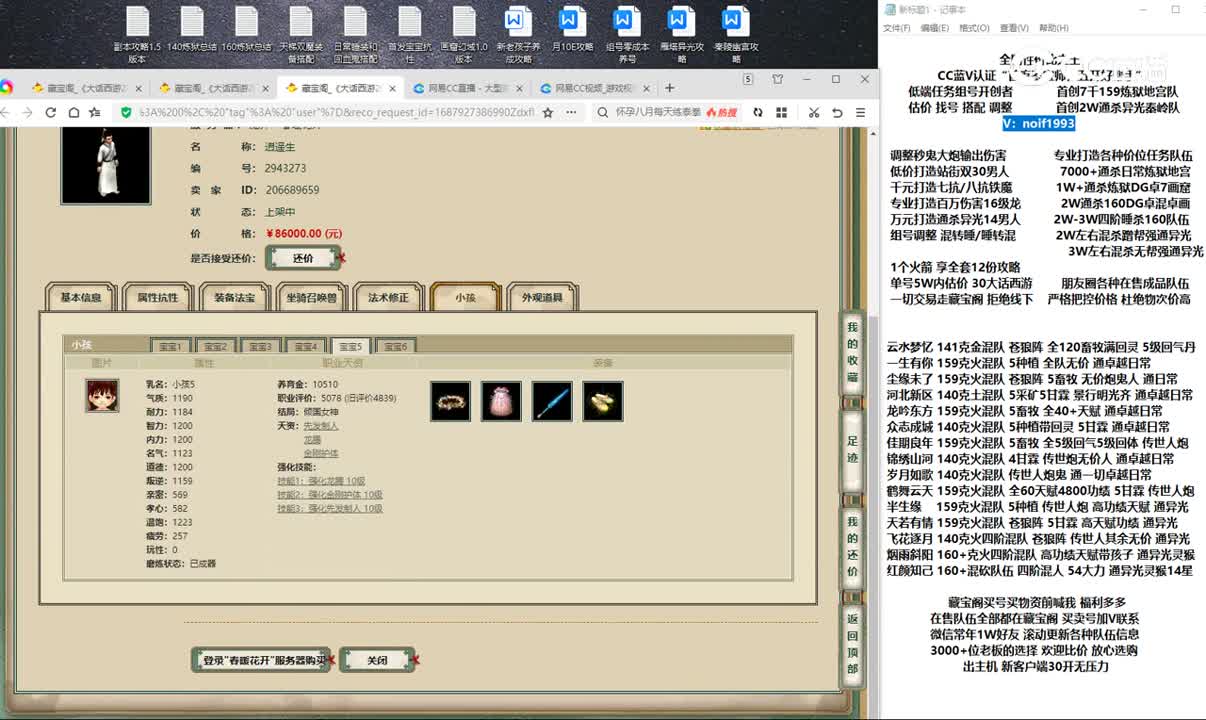Open the 先发制人 talent link
Viewport: 1206px width, 720px height.
coord(322,425)
